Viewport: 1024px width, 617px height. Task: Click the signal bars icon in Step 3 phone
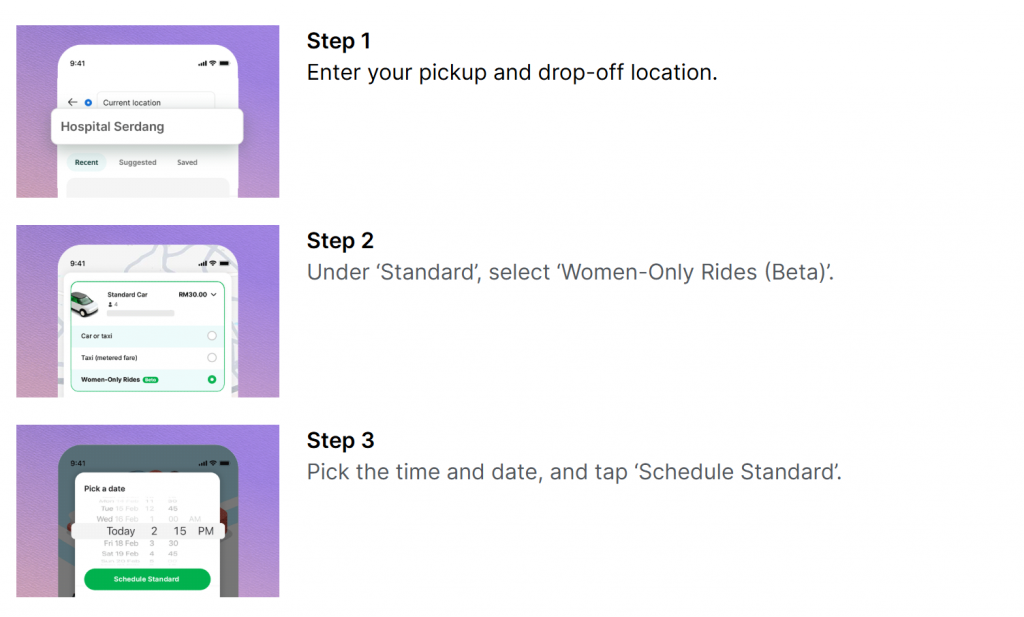click(x=202, y=463)
